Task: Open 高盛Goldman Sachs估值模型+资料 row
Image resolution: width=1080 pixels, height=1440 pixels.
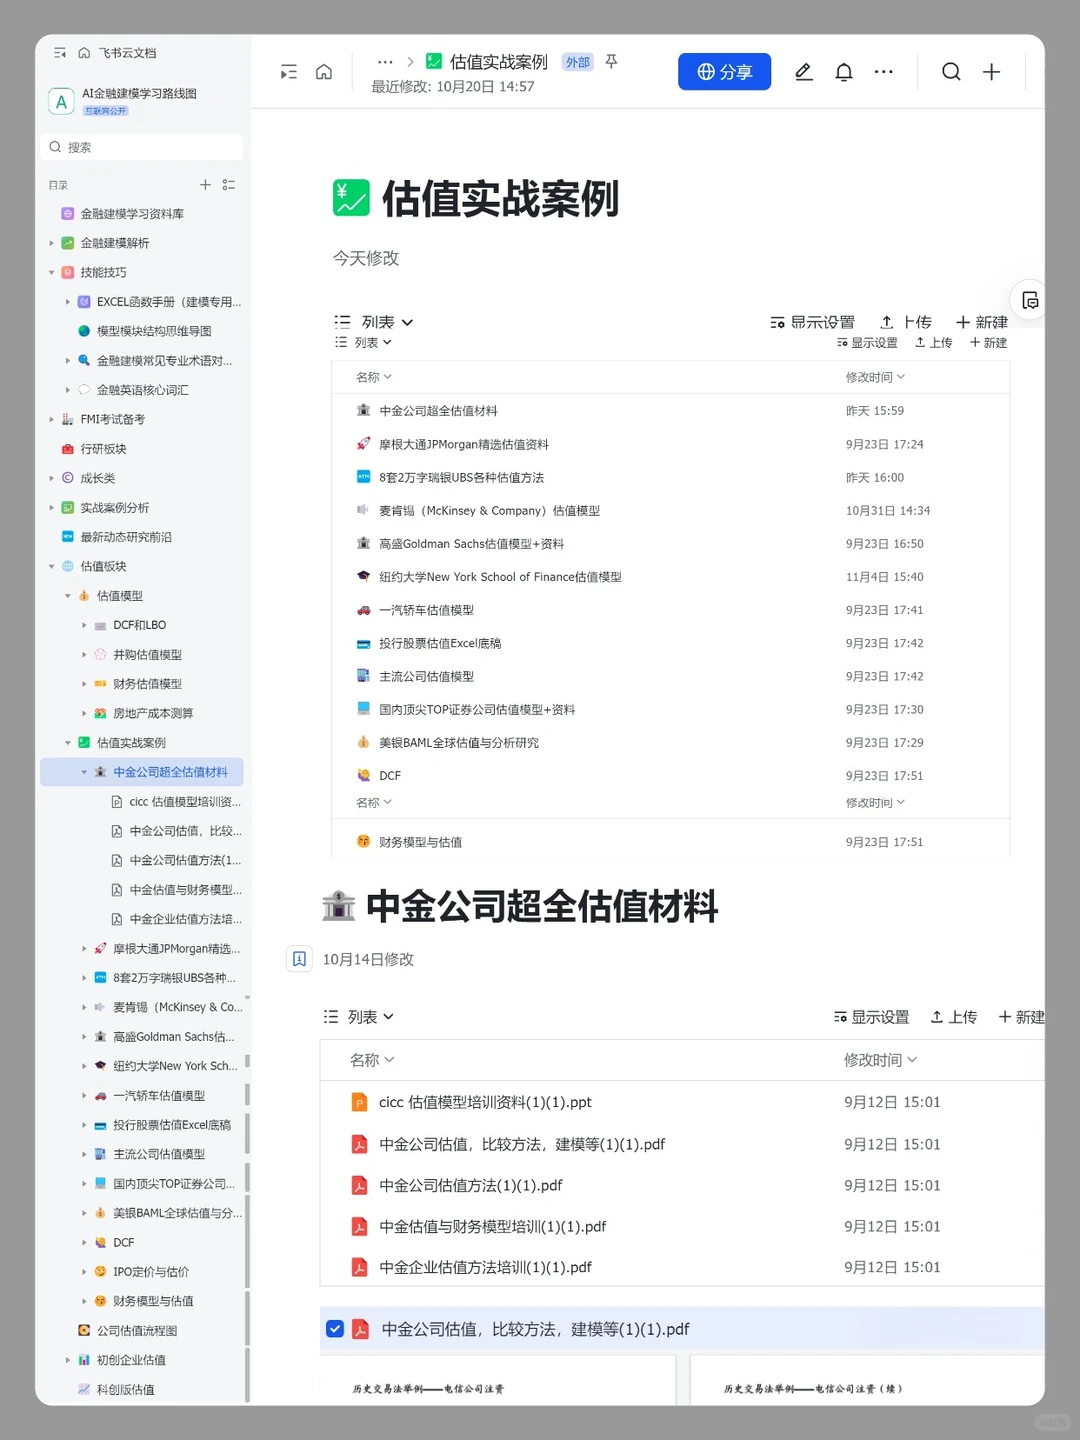Action: (x=670, y=544)
